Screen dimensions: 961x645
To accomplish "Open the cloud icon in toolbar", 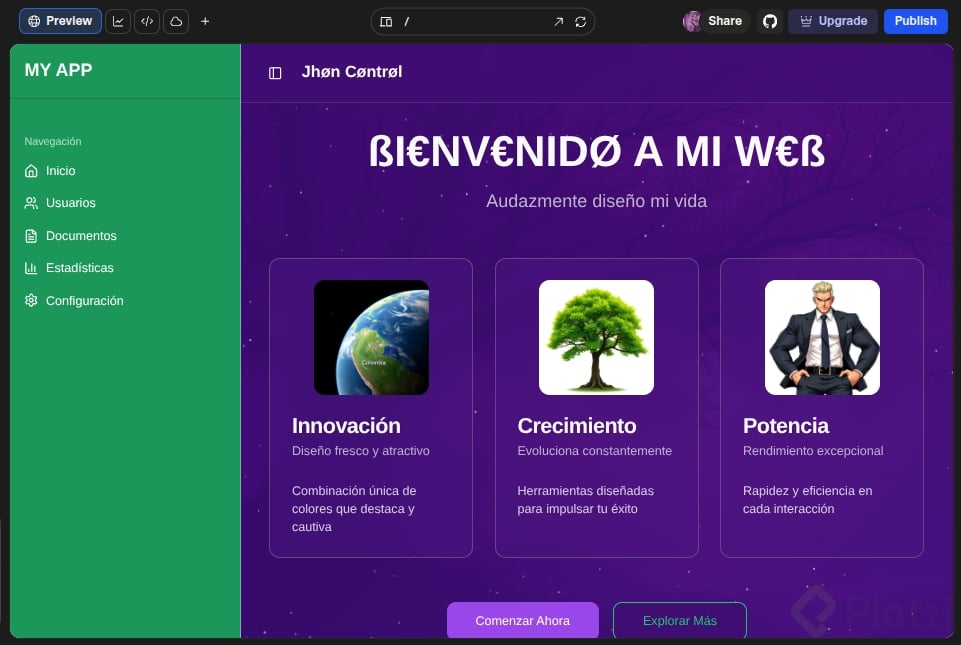I will coord(176,21).
